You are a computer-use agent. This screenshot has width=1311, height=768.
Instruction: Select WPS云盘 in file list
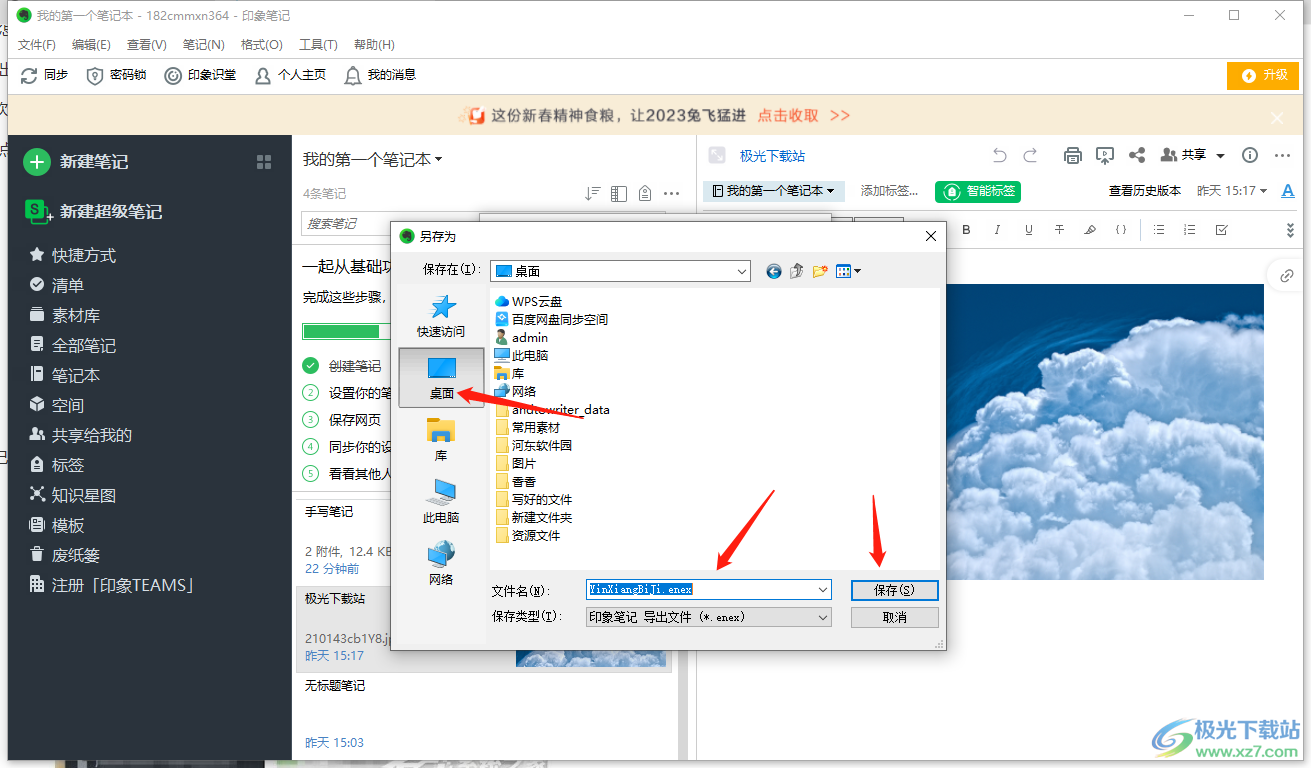[x=528, y=301]
